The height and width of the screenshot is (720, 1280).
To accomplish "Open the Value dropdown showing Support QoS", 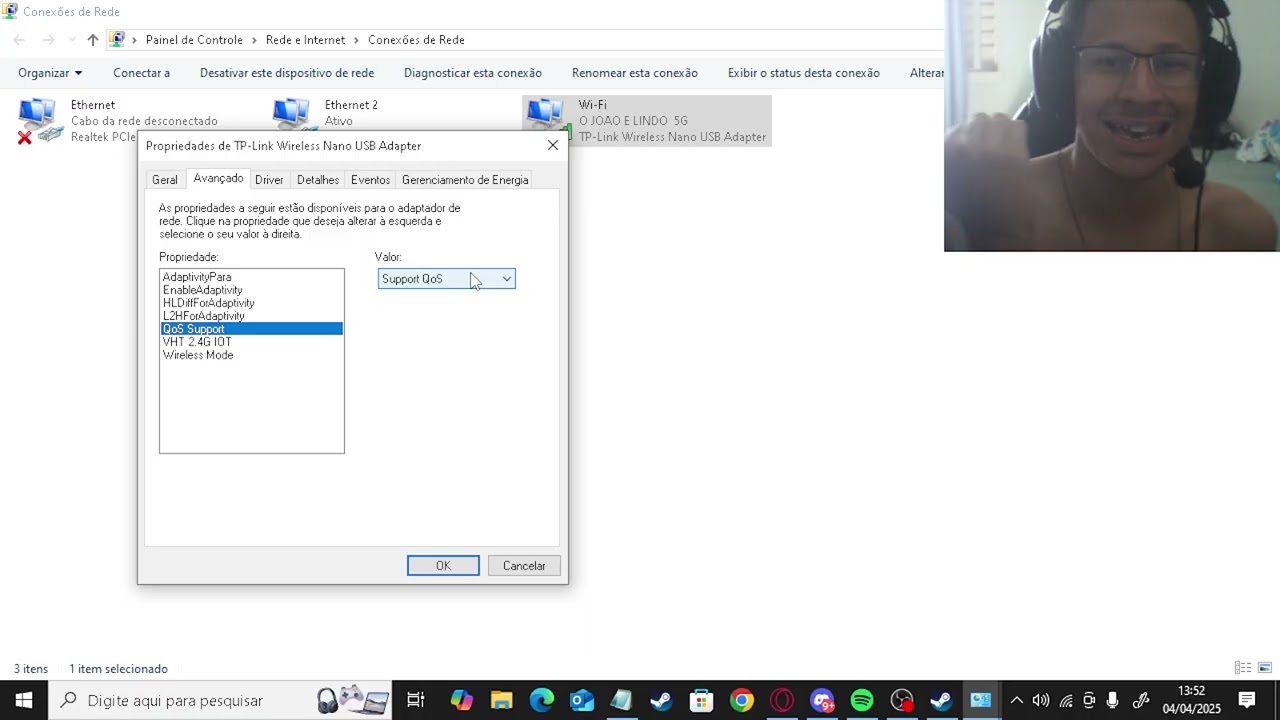I will point(446,279).
